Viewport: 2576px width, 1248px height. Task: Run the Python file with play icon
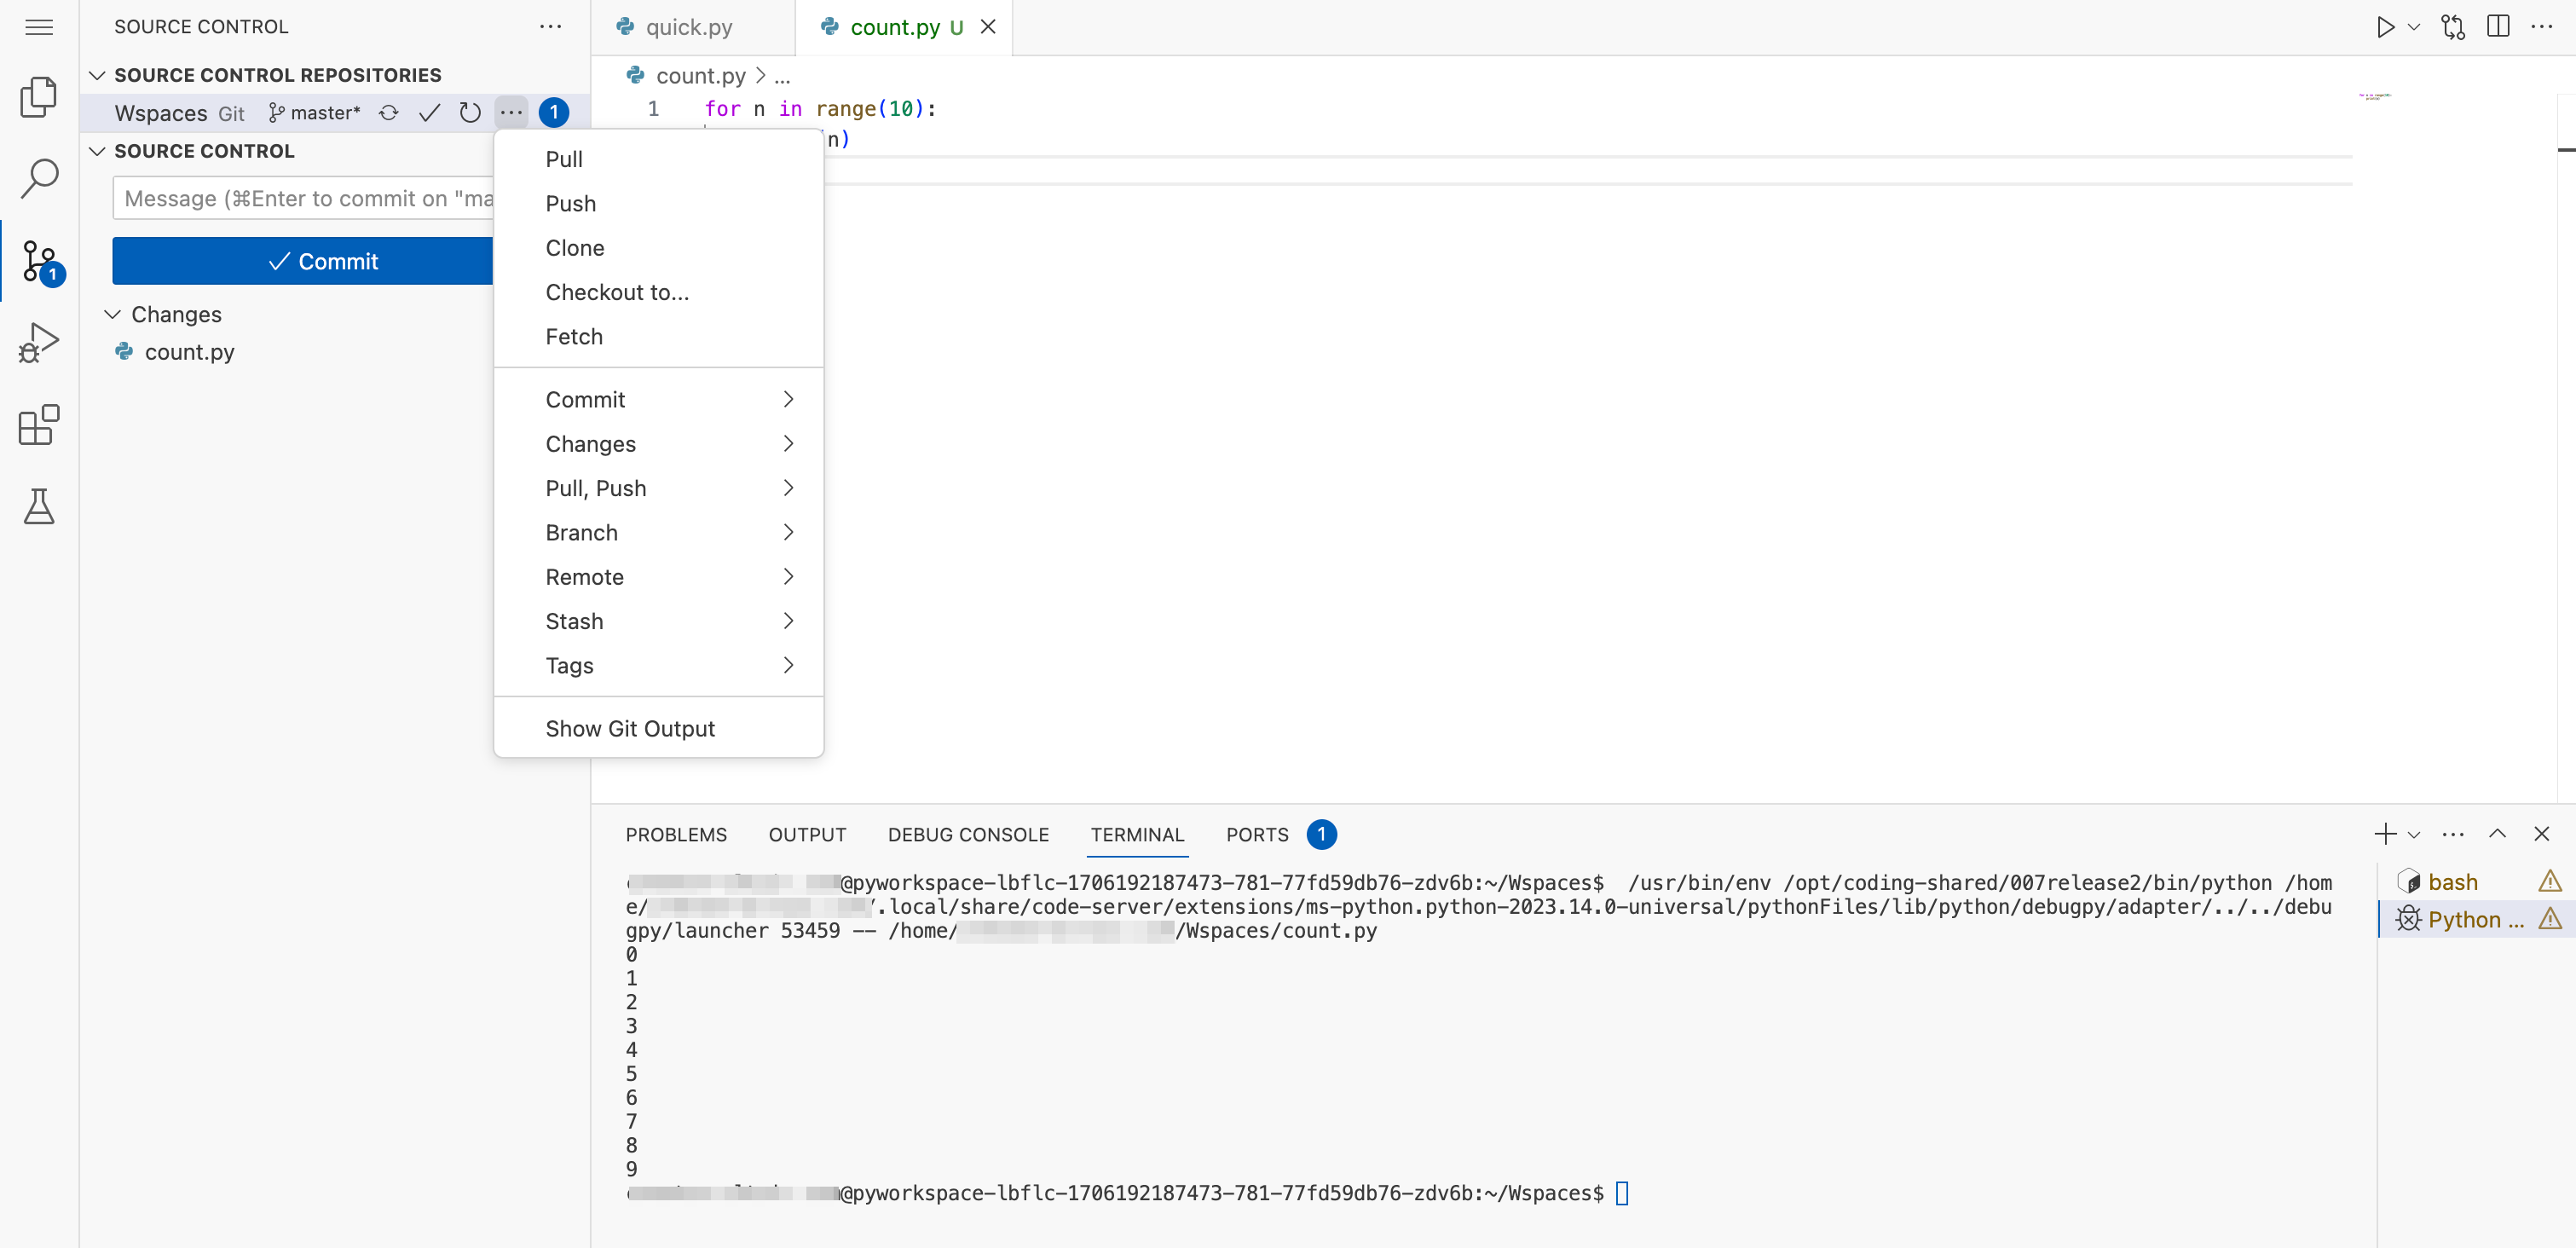click(x=2385, y=27)
